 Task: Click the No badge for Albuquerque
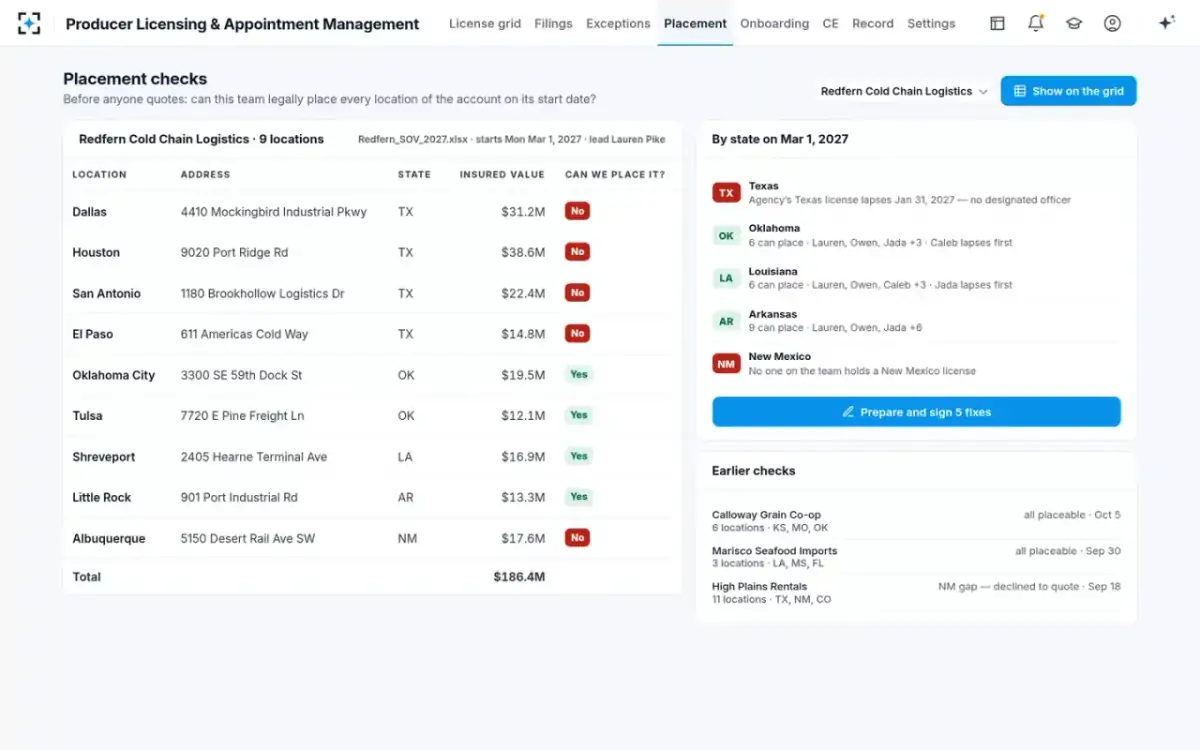pos(577,538)
